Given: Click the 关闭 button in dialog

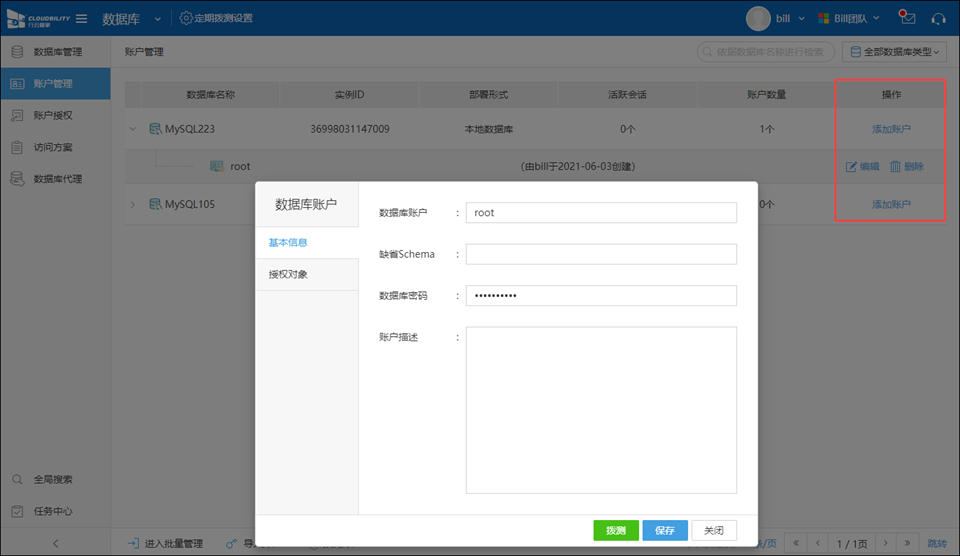Looking at the screenshot, I should 714,530.
